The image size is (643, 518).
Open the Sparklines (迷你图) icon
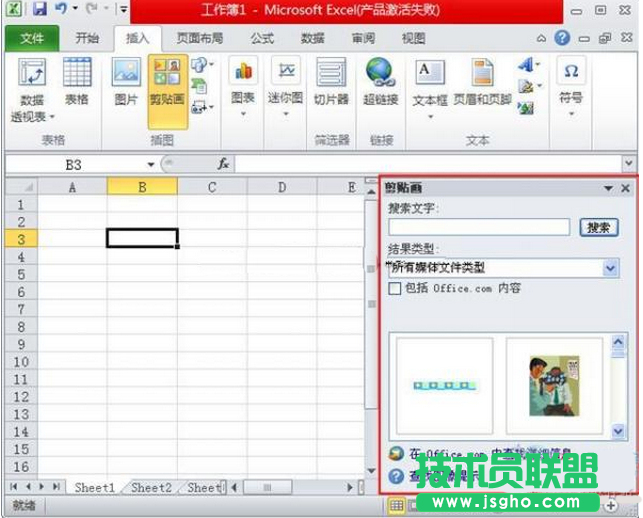click(286, 71)
